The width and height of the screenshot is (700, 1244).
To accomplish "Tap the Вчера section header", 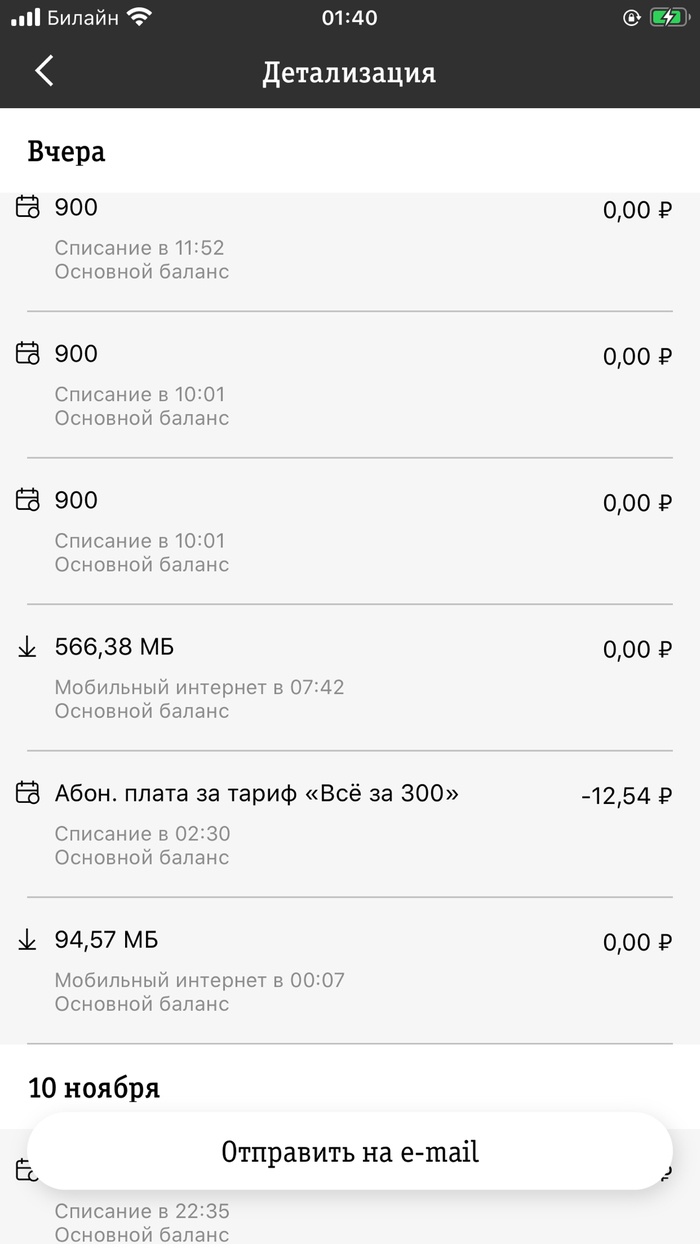I will tap(66, 152).
